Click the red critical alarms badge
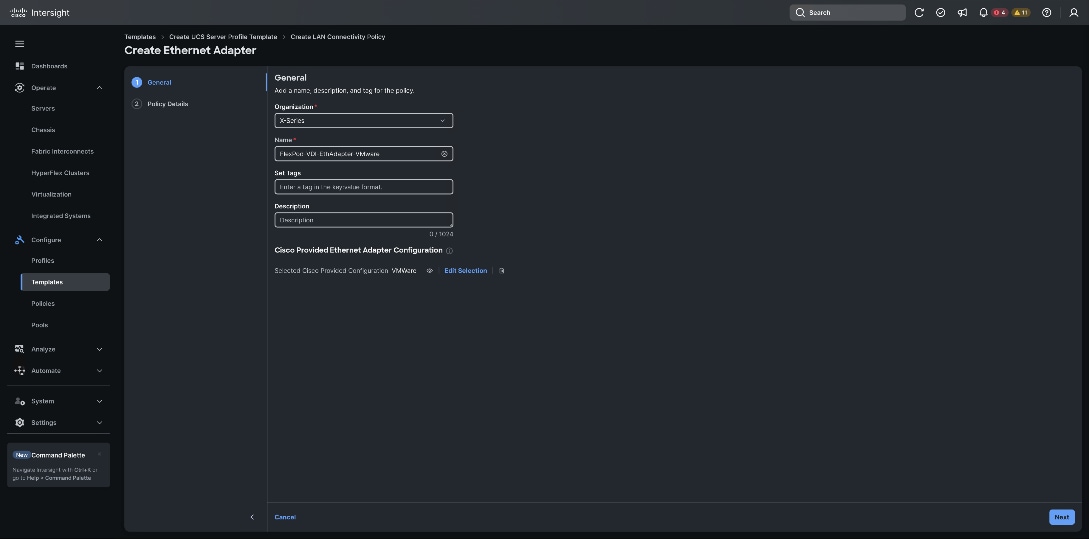 (999, 13)
